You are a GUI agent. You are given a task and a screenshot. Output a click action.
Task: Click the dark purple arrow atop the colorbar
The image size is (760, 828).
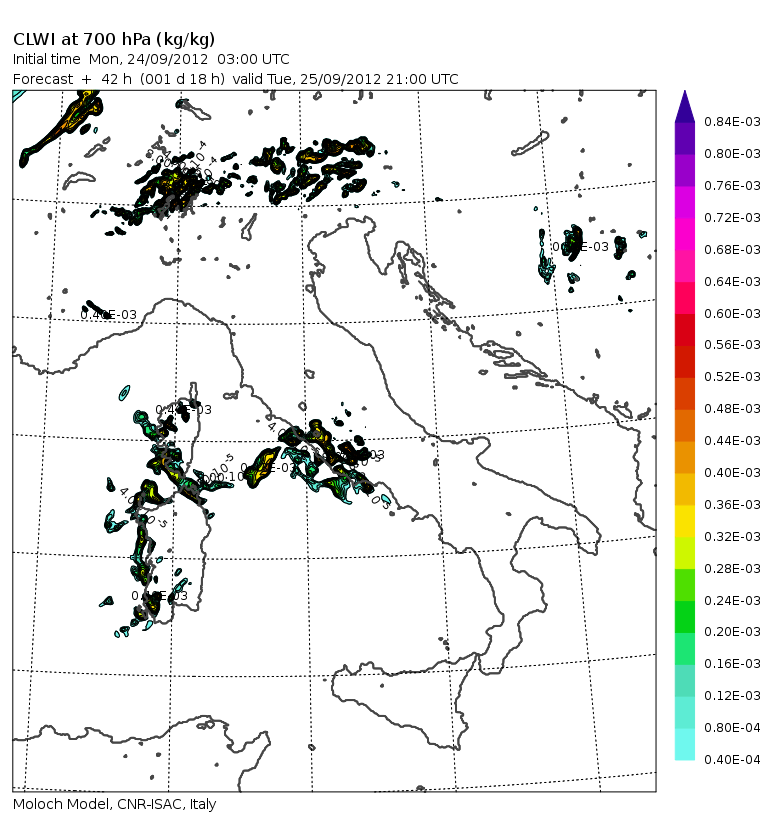[684, 107]
